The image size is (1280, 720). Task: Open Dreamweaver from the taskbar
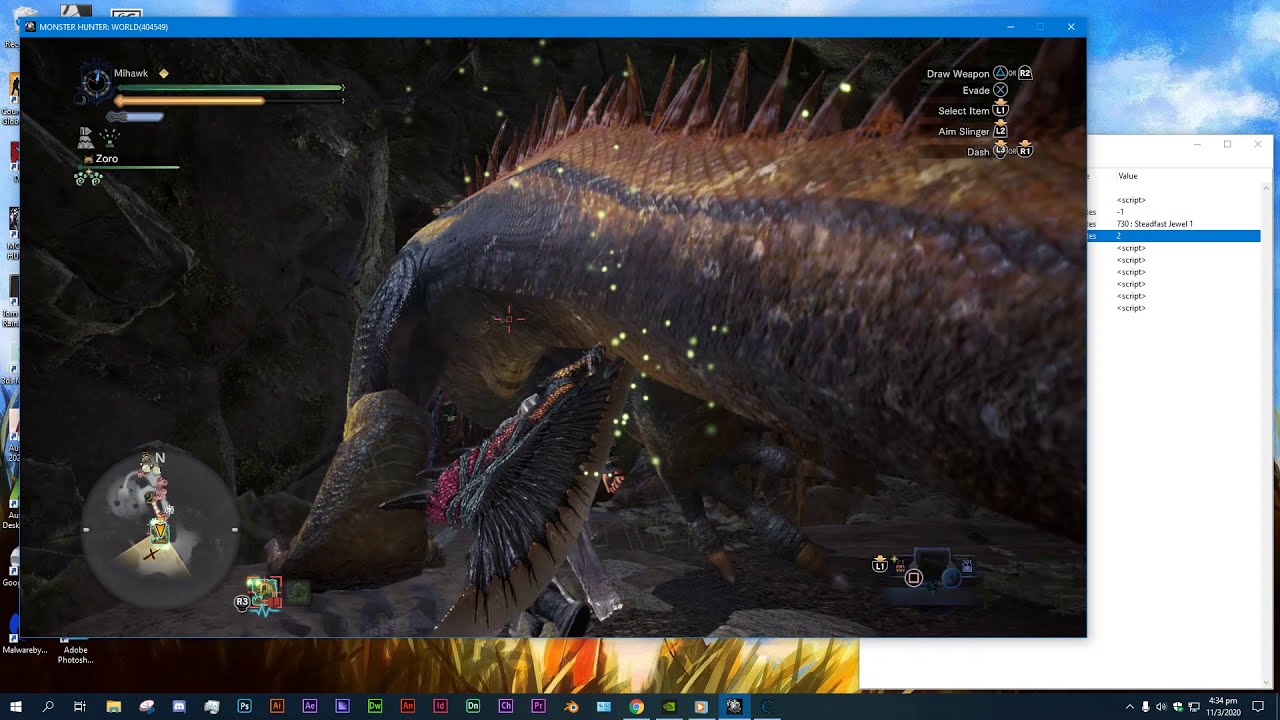pos(375,706)
